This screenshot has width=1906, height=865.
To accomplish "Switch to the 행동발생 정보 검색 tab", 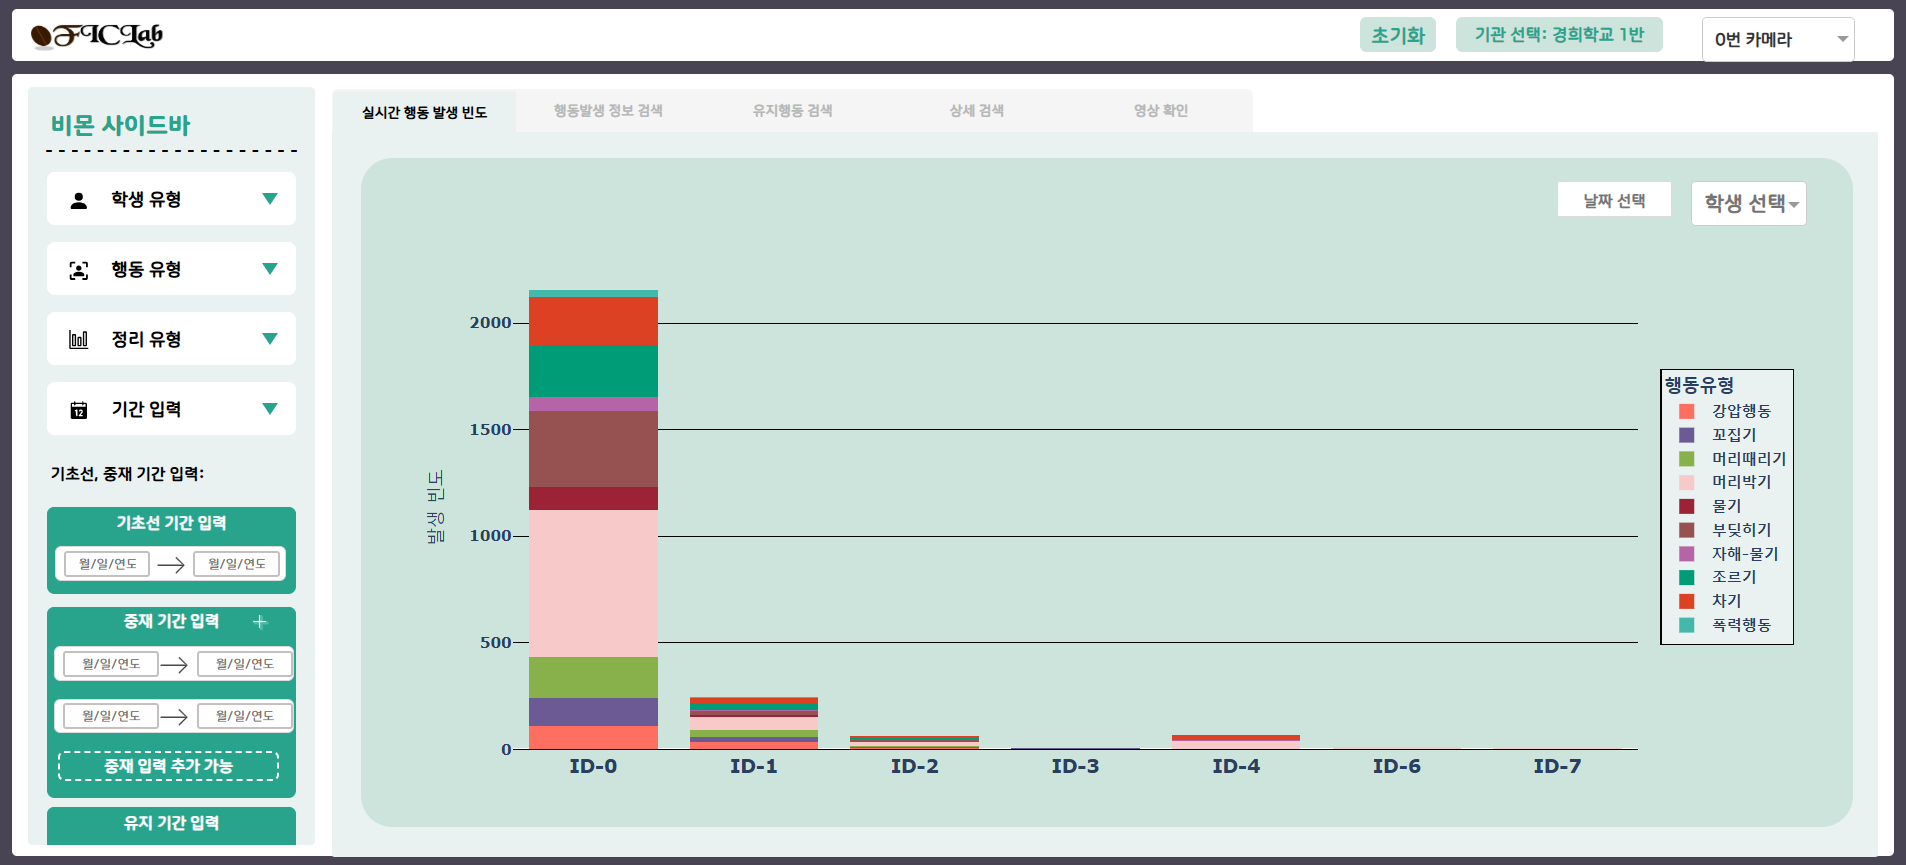I will click(608, 111).
